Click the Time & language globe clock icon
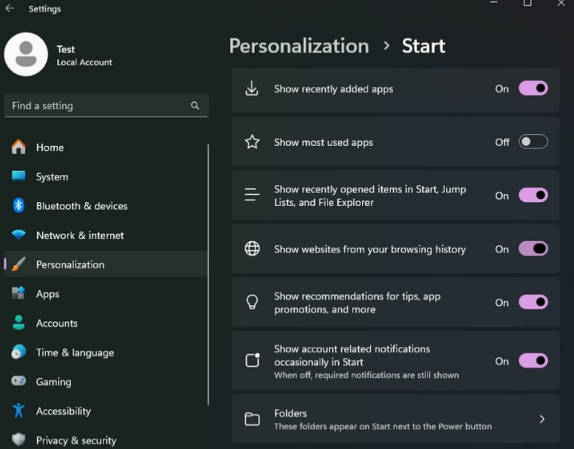The image size is (574, 449). (x=18, y=352)
